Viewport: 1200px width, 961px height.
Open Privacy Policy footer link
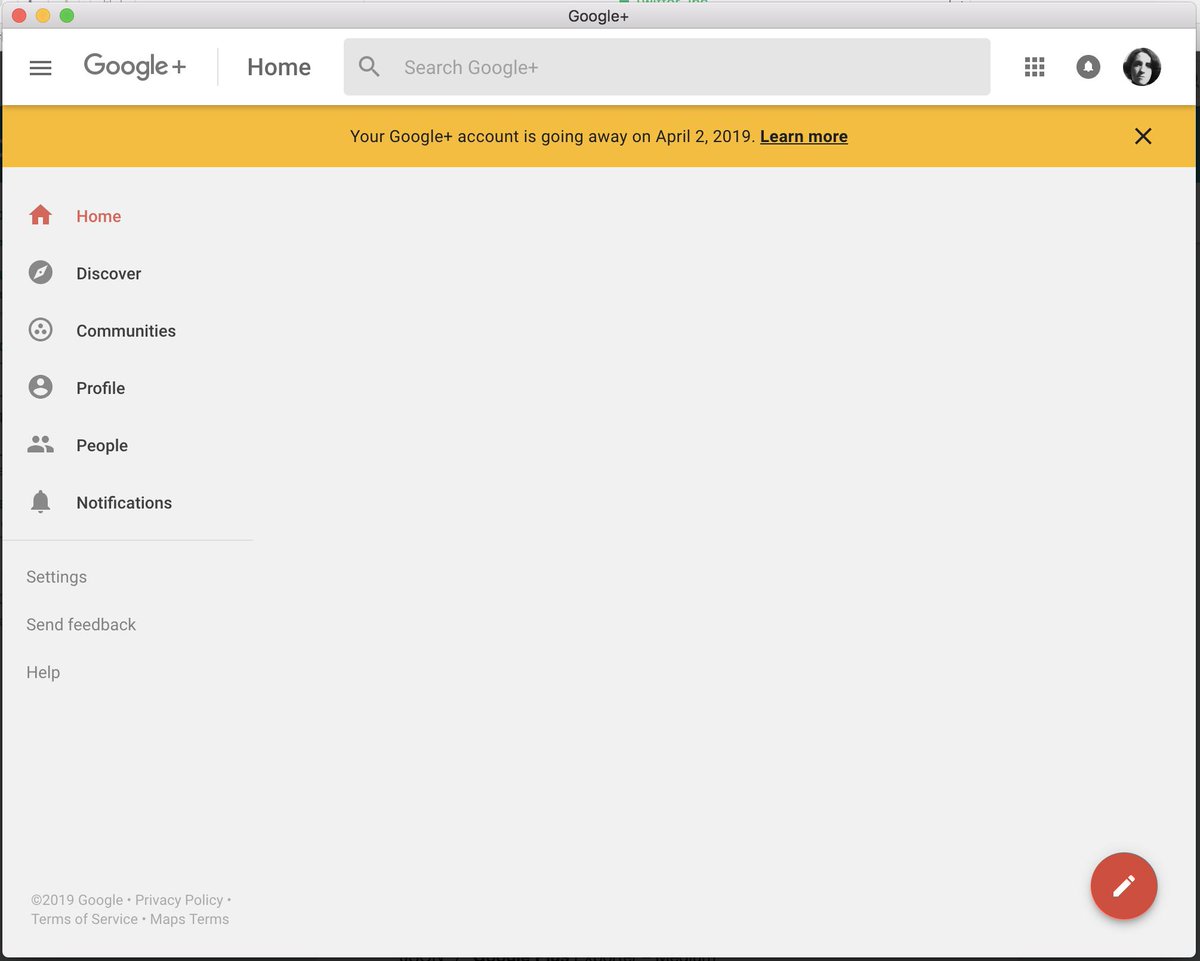tap(180, 900)
